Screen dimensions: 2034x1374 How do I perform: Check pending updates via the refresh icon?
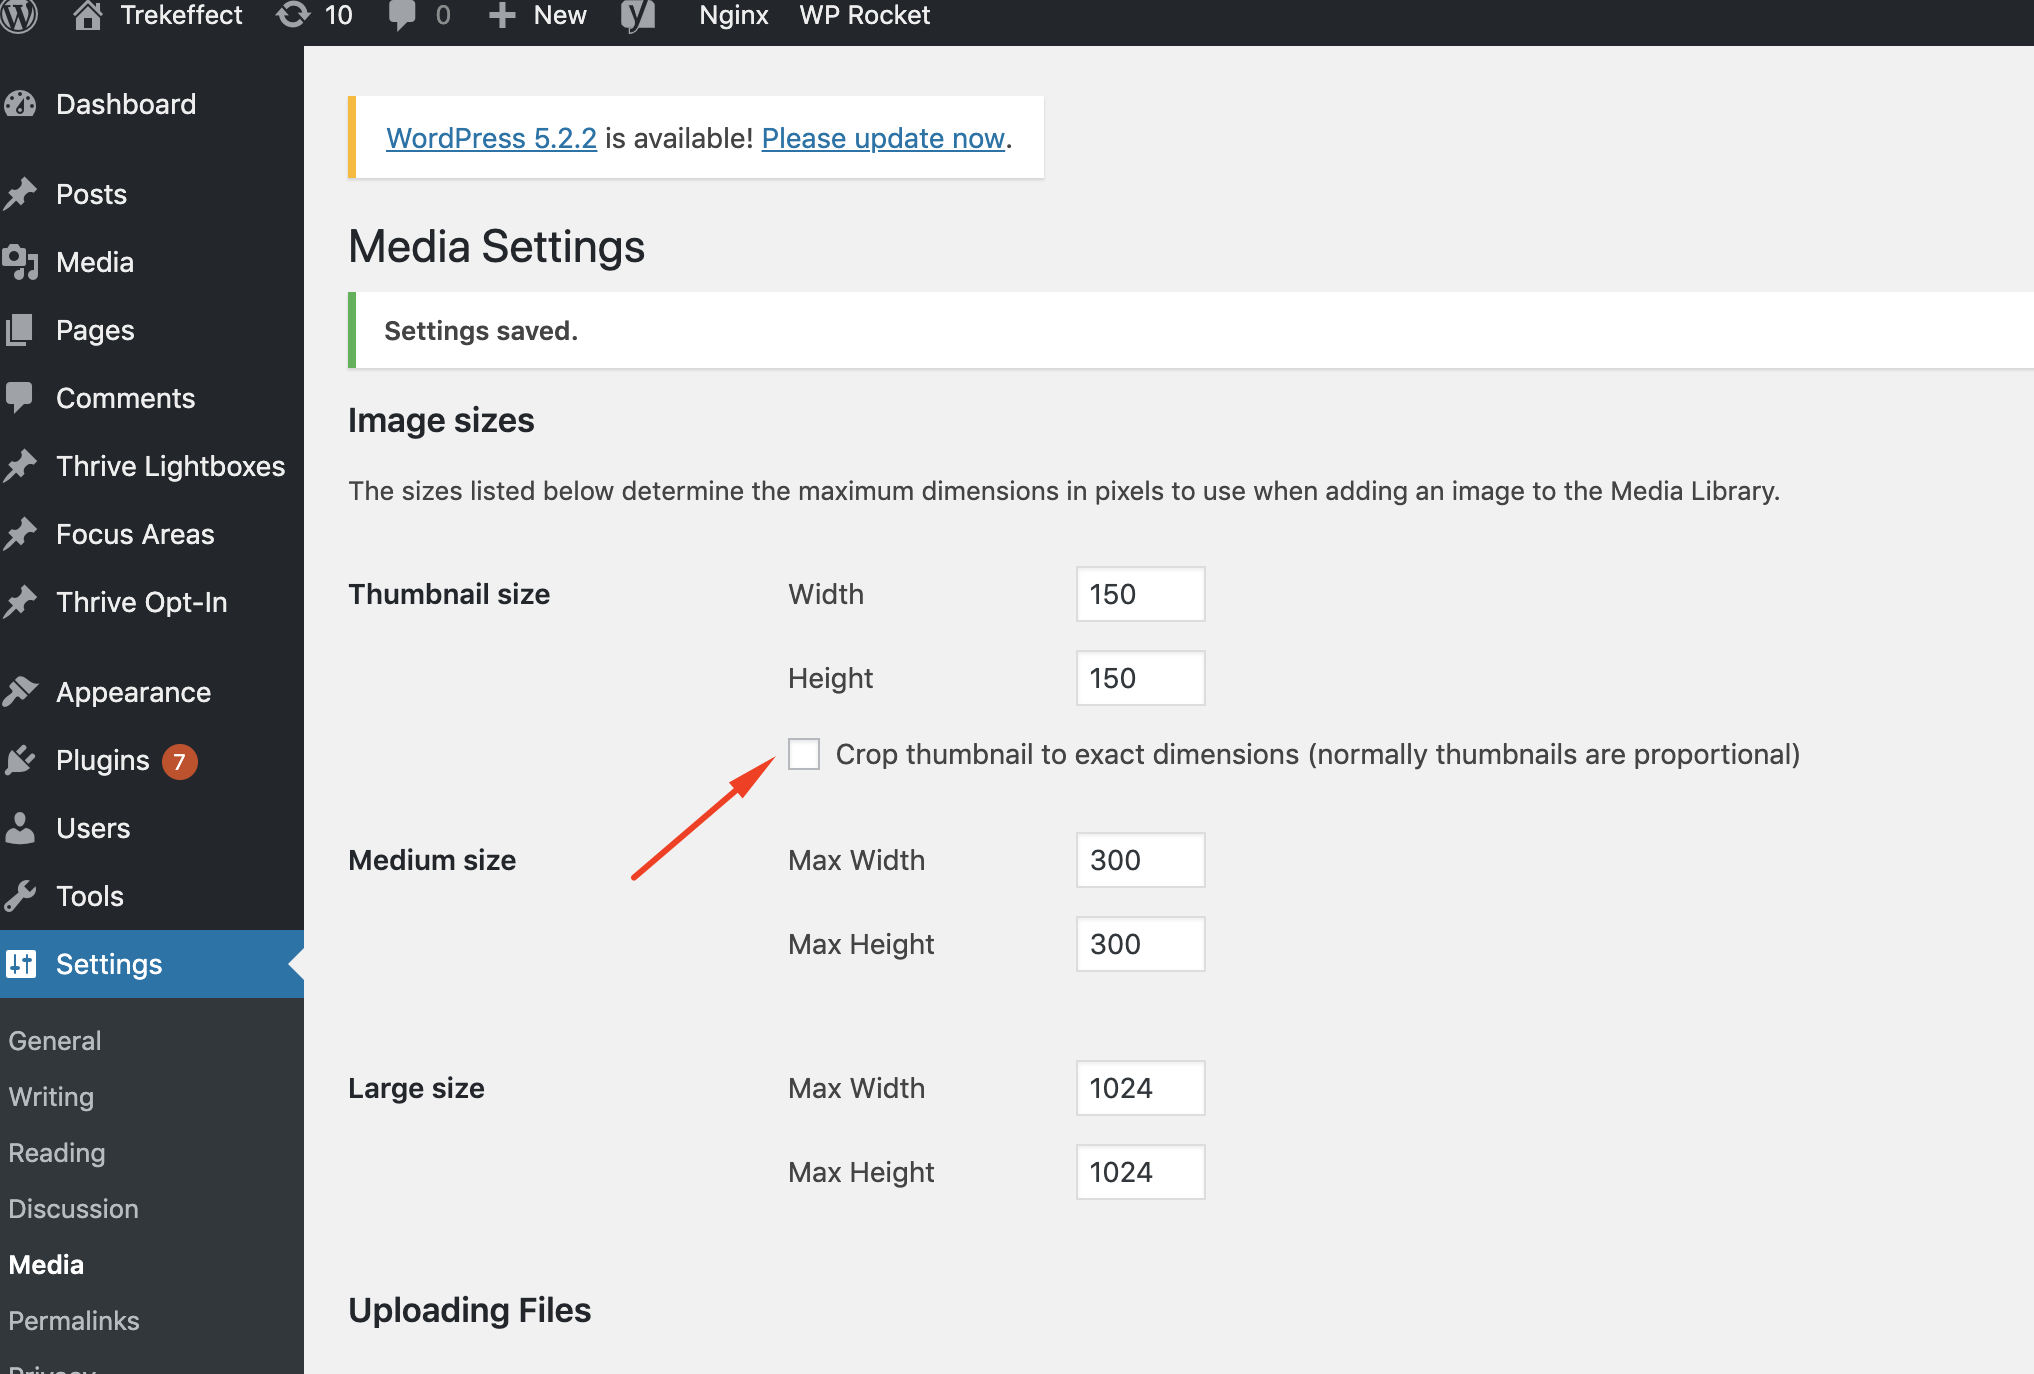point(291,15)
